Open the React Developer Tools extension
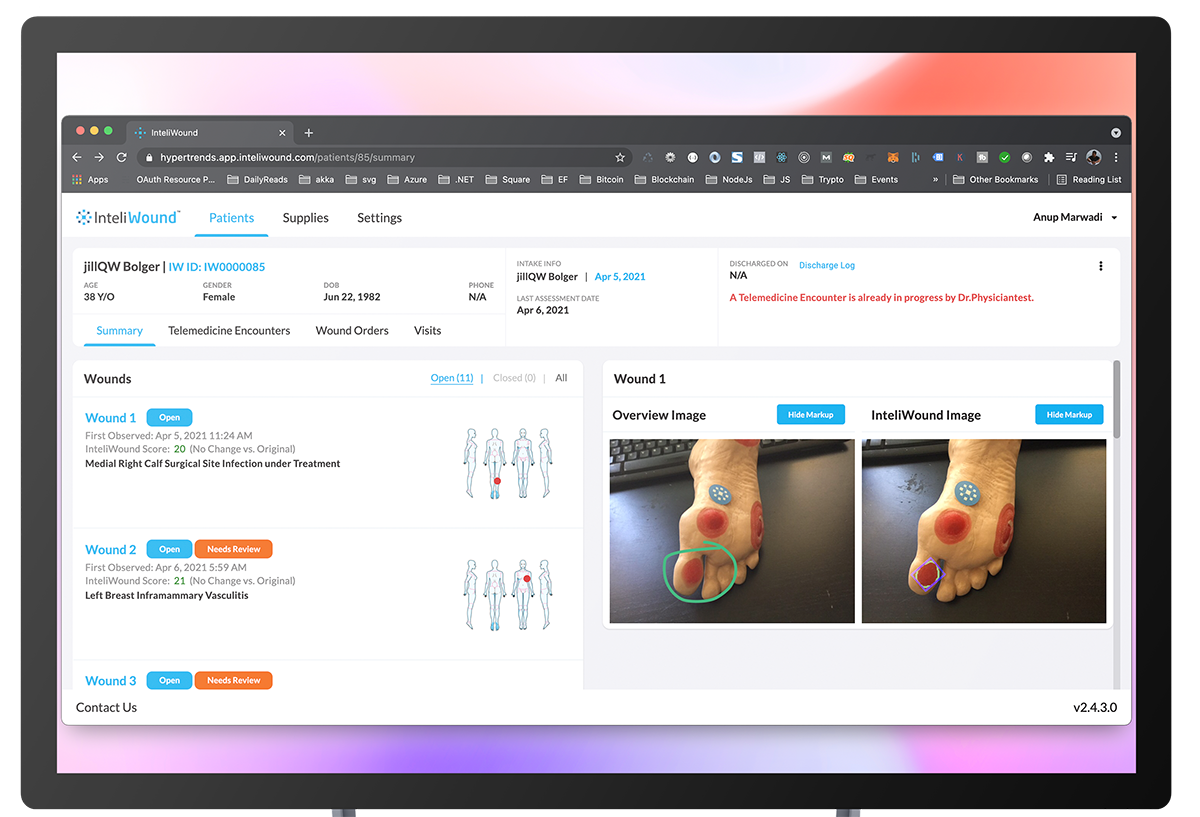 [x=781, y=157]
